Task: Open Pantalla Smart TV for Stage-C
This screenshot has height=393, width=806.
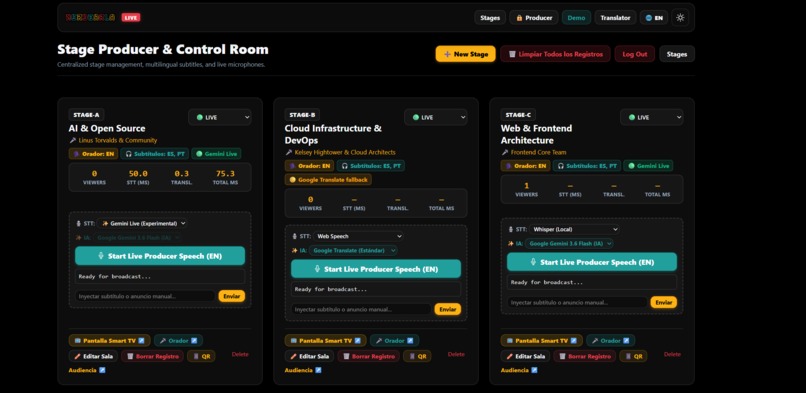Action: (541, 341)
